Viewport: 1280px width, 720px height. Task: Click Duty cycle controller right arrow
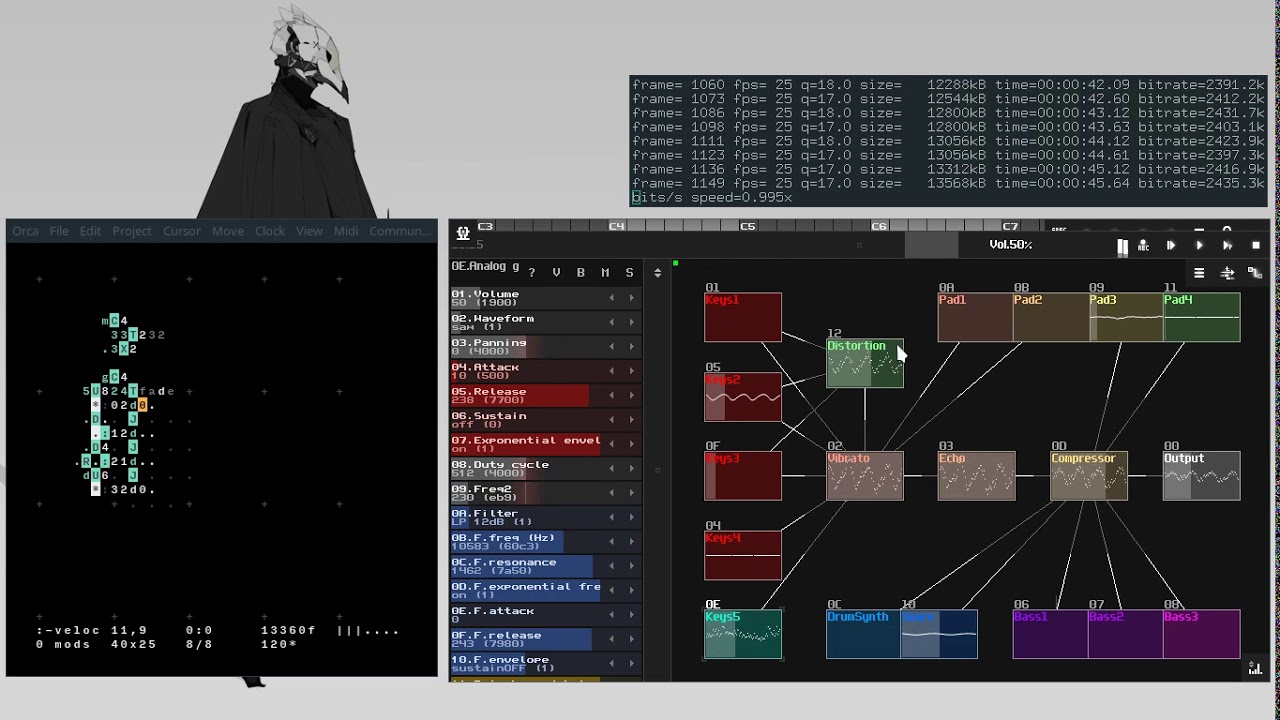click(x=631, y=469)
